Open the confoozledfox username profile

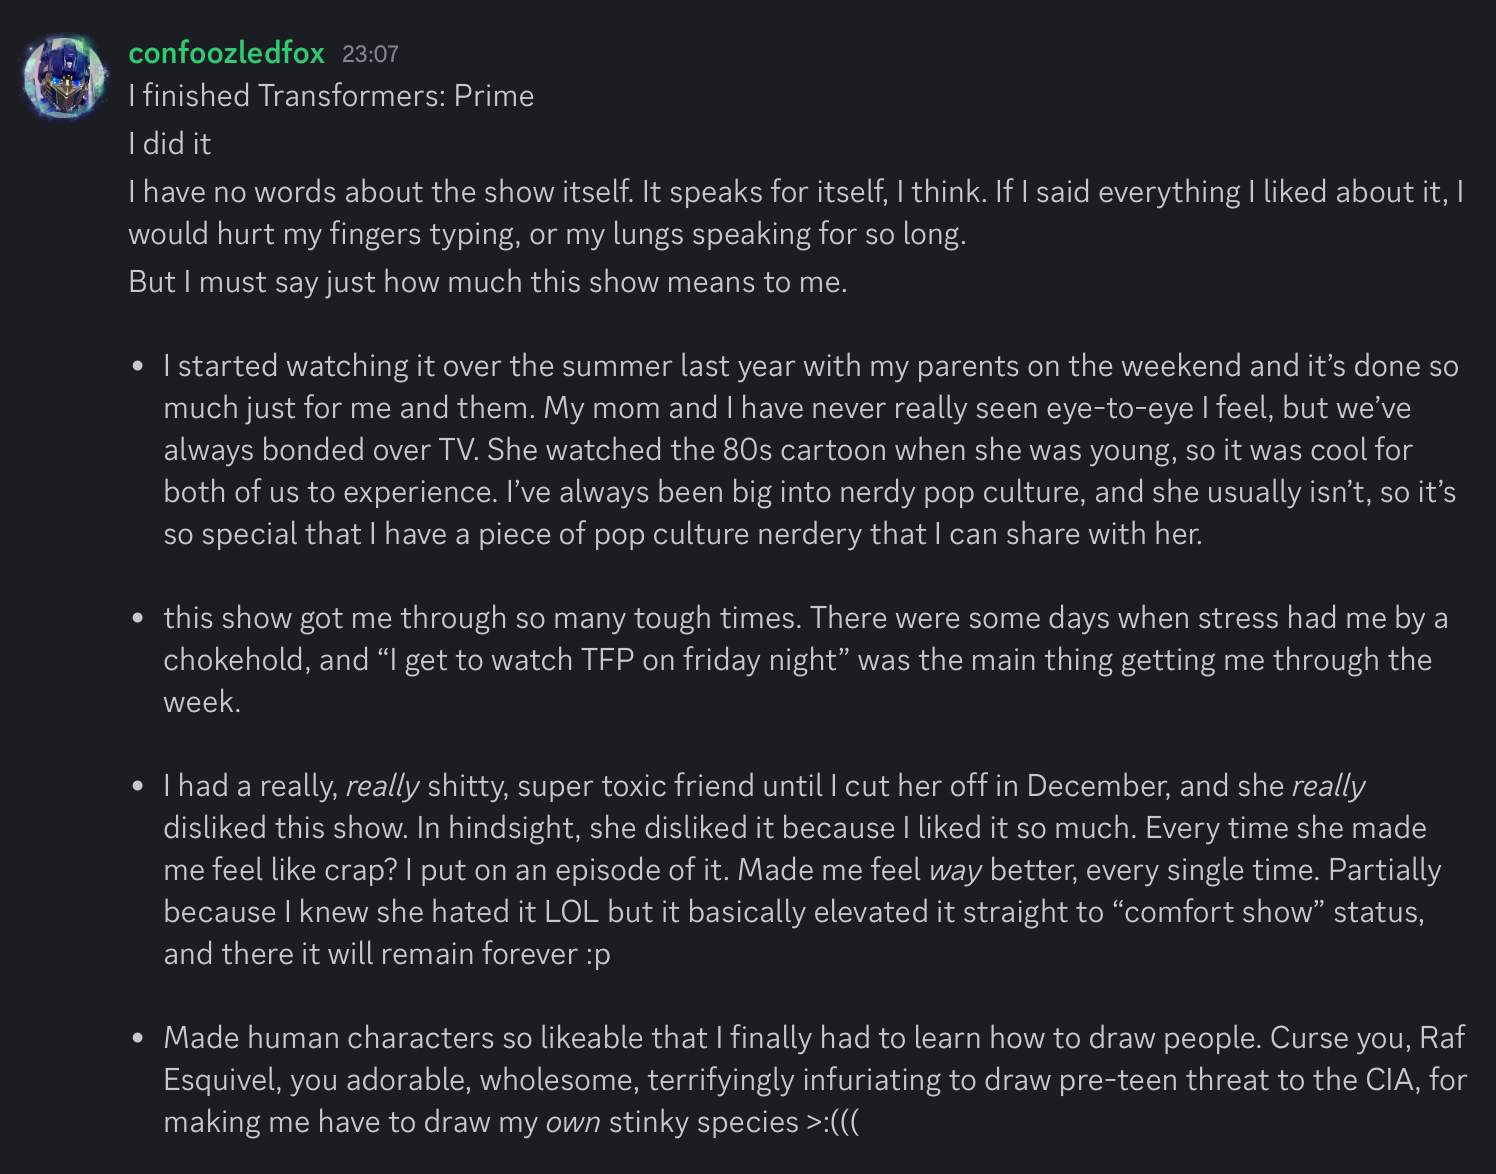click(226, 53)
